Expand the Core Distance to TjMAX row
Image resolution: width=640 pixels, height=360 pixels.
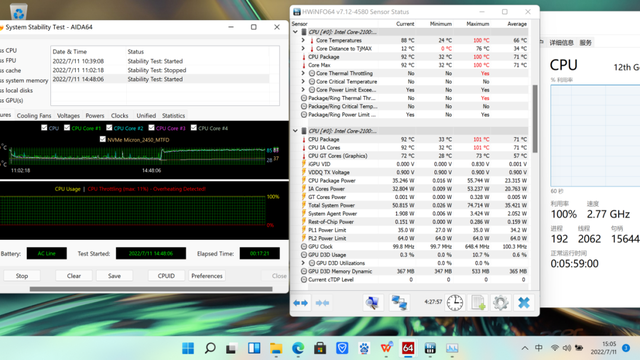click(x=303, y=48)
